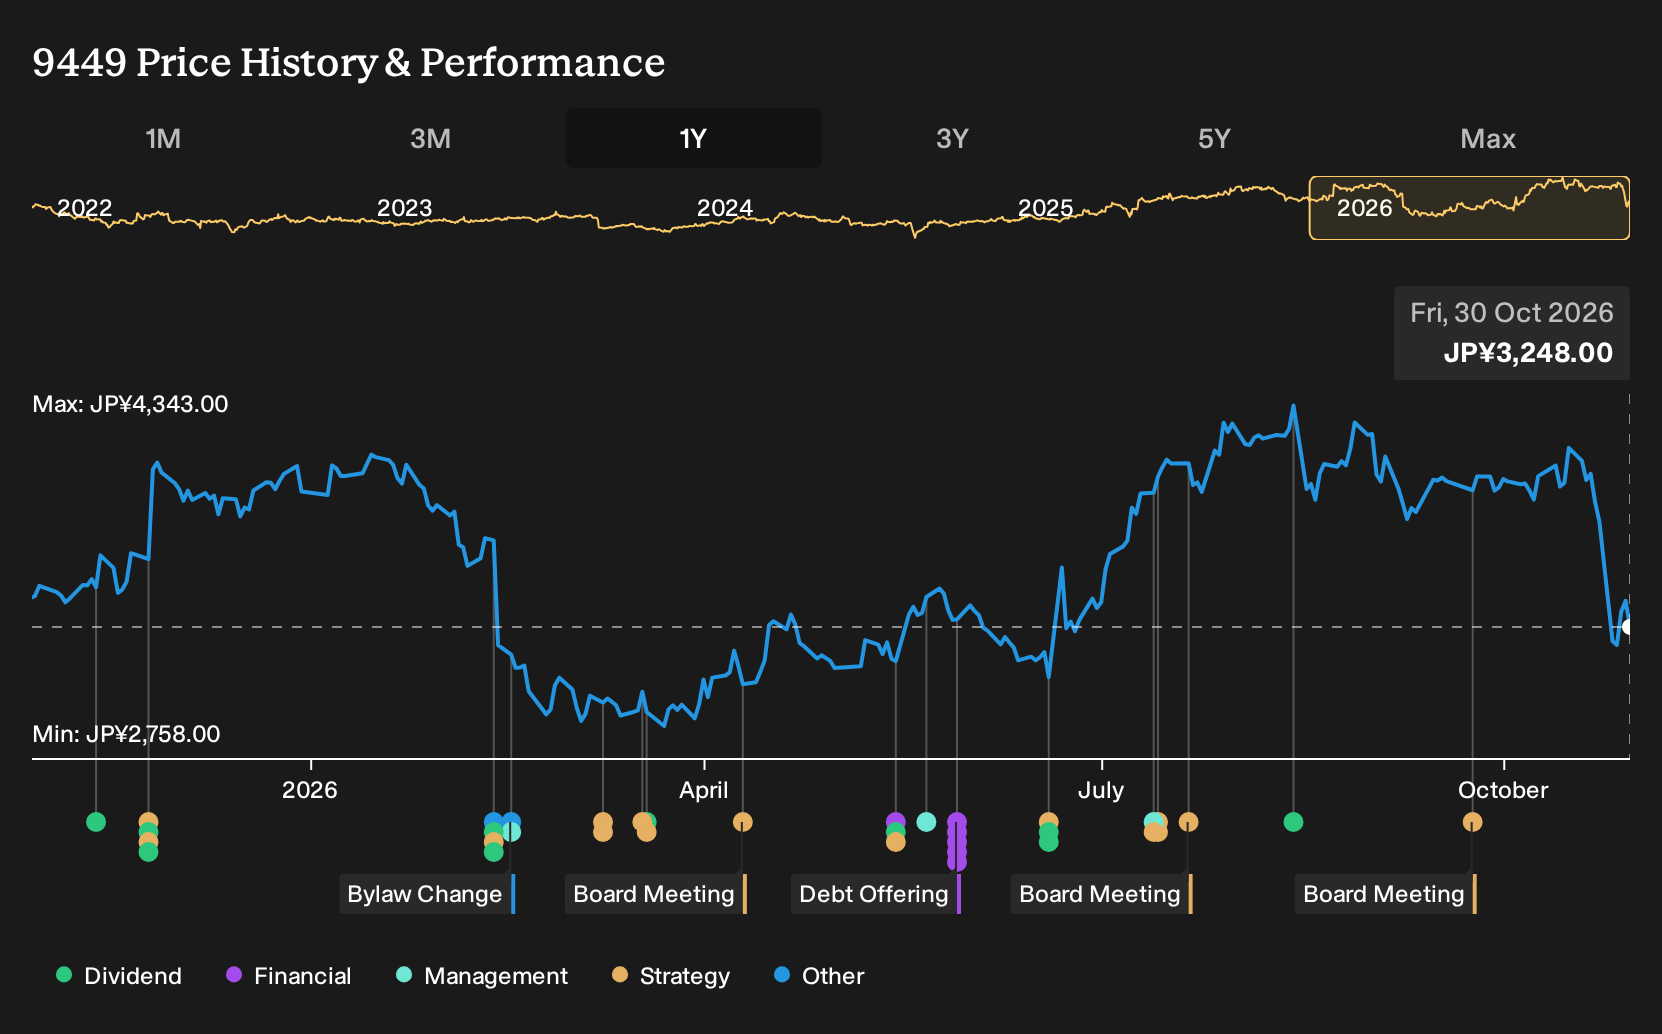The image size is (1662, 1034).
Task: Toggle the Other legend filter
Action: click(818, 976)
